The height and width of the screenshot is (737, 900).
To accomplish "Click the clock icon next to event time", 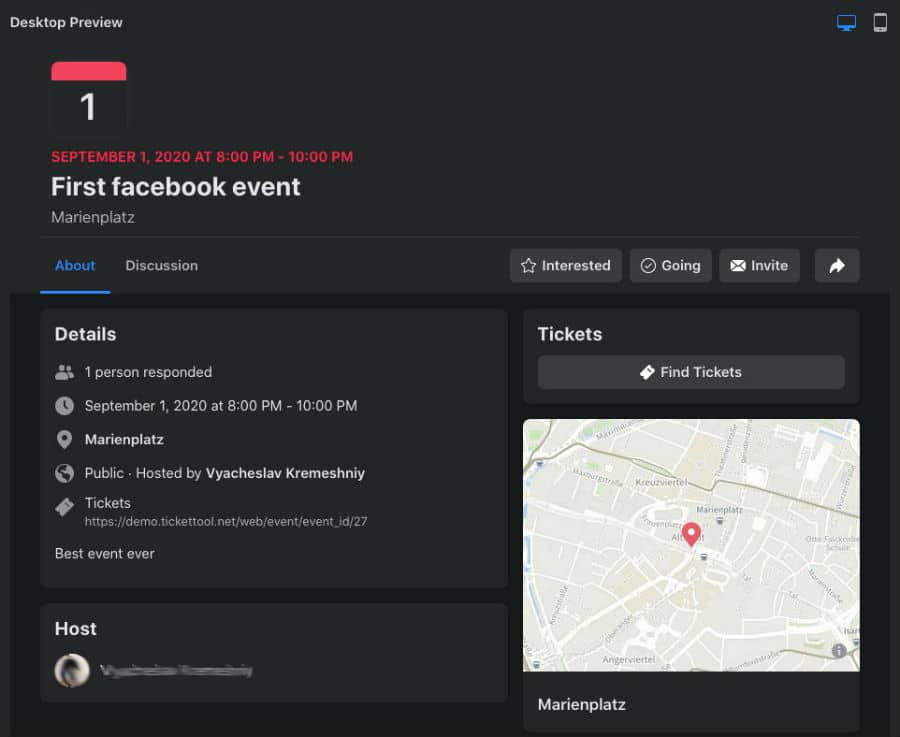I will click(x=64, y=406).
